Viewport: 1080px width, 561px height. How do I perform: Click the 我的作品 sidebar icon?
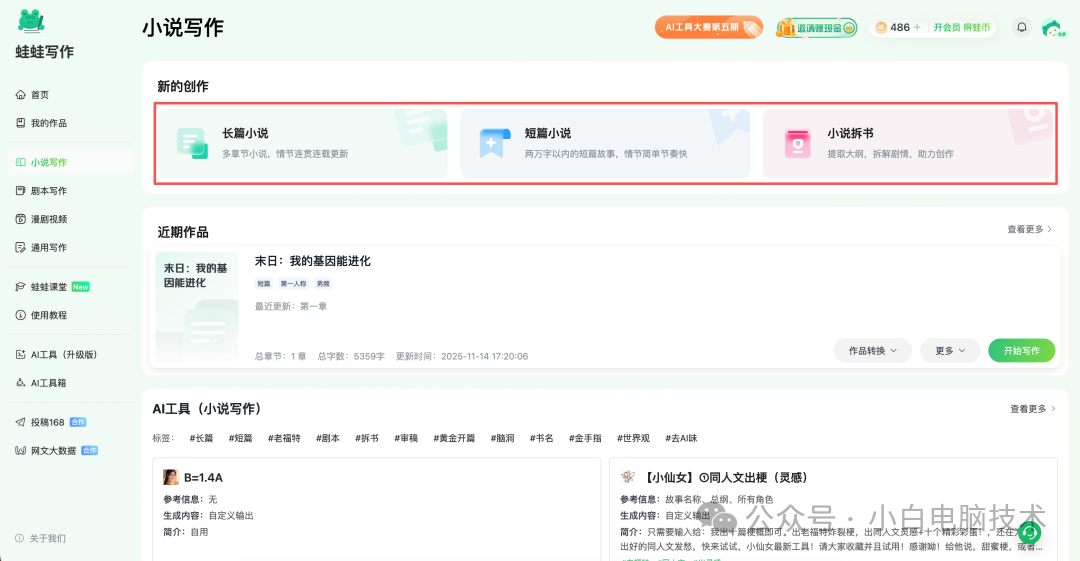click(x=21, y=123)
